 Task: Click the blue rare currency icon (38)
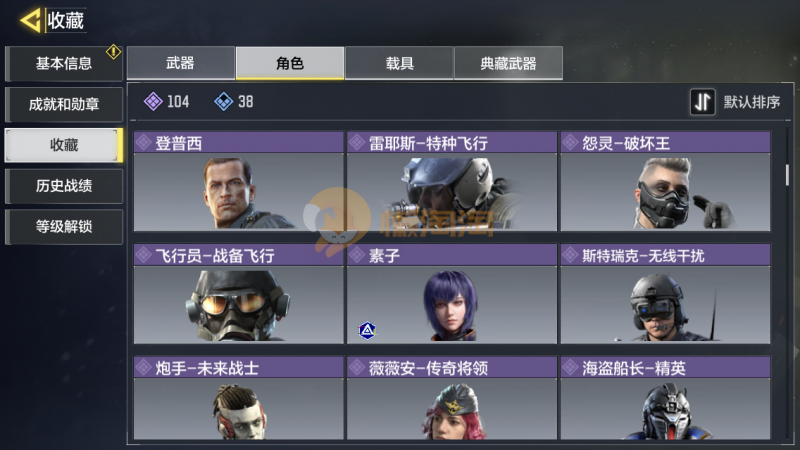coord(223,102)
